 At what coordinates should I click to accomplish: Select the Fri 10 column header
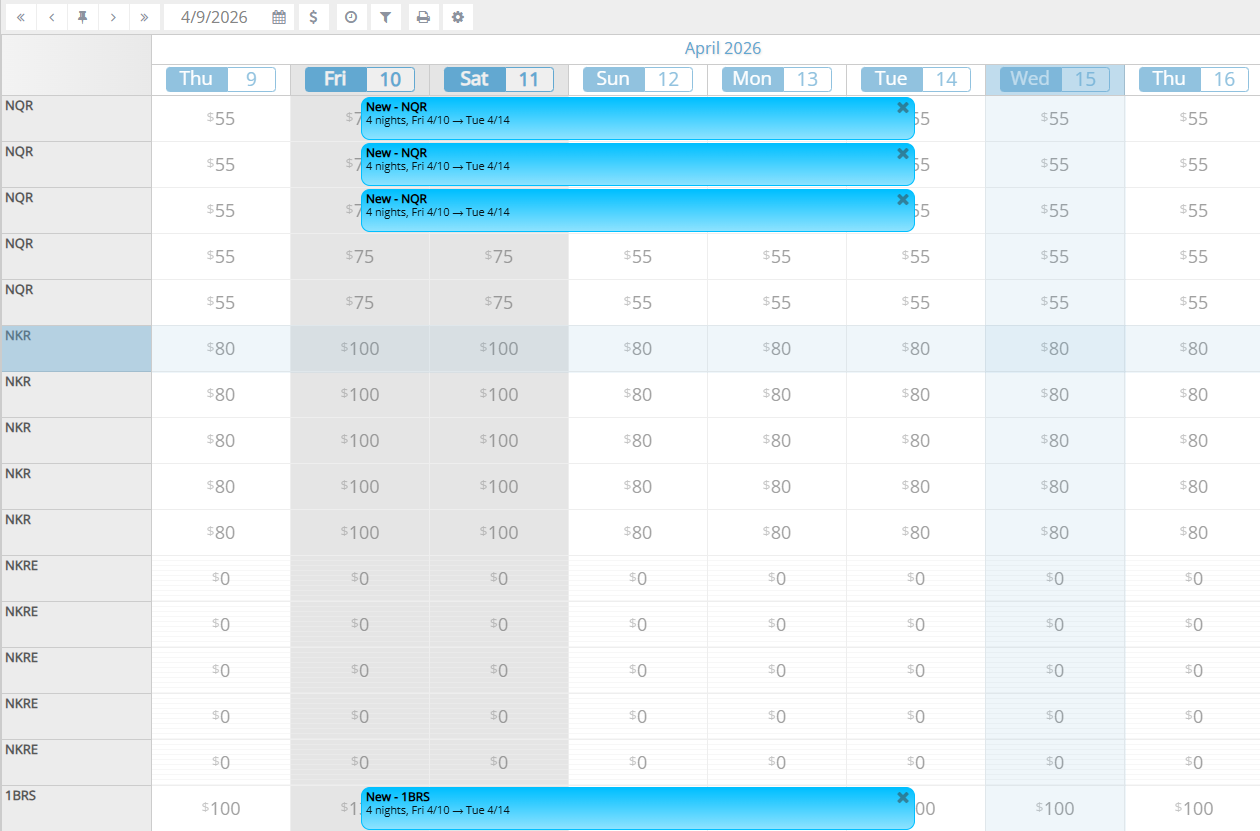360,80
